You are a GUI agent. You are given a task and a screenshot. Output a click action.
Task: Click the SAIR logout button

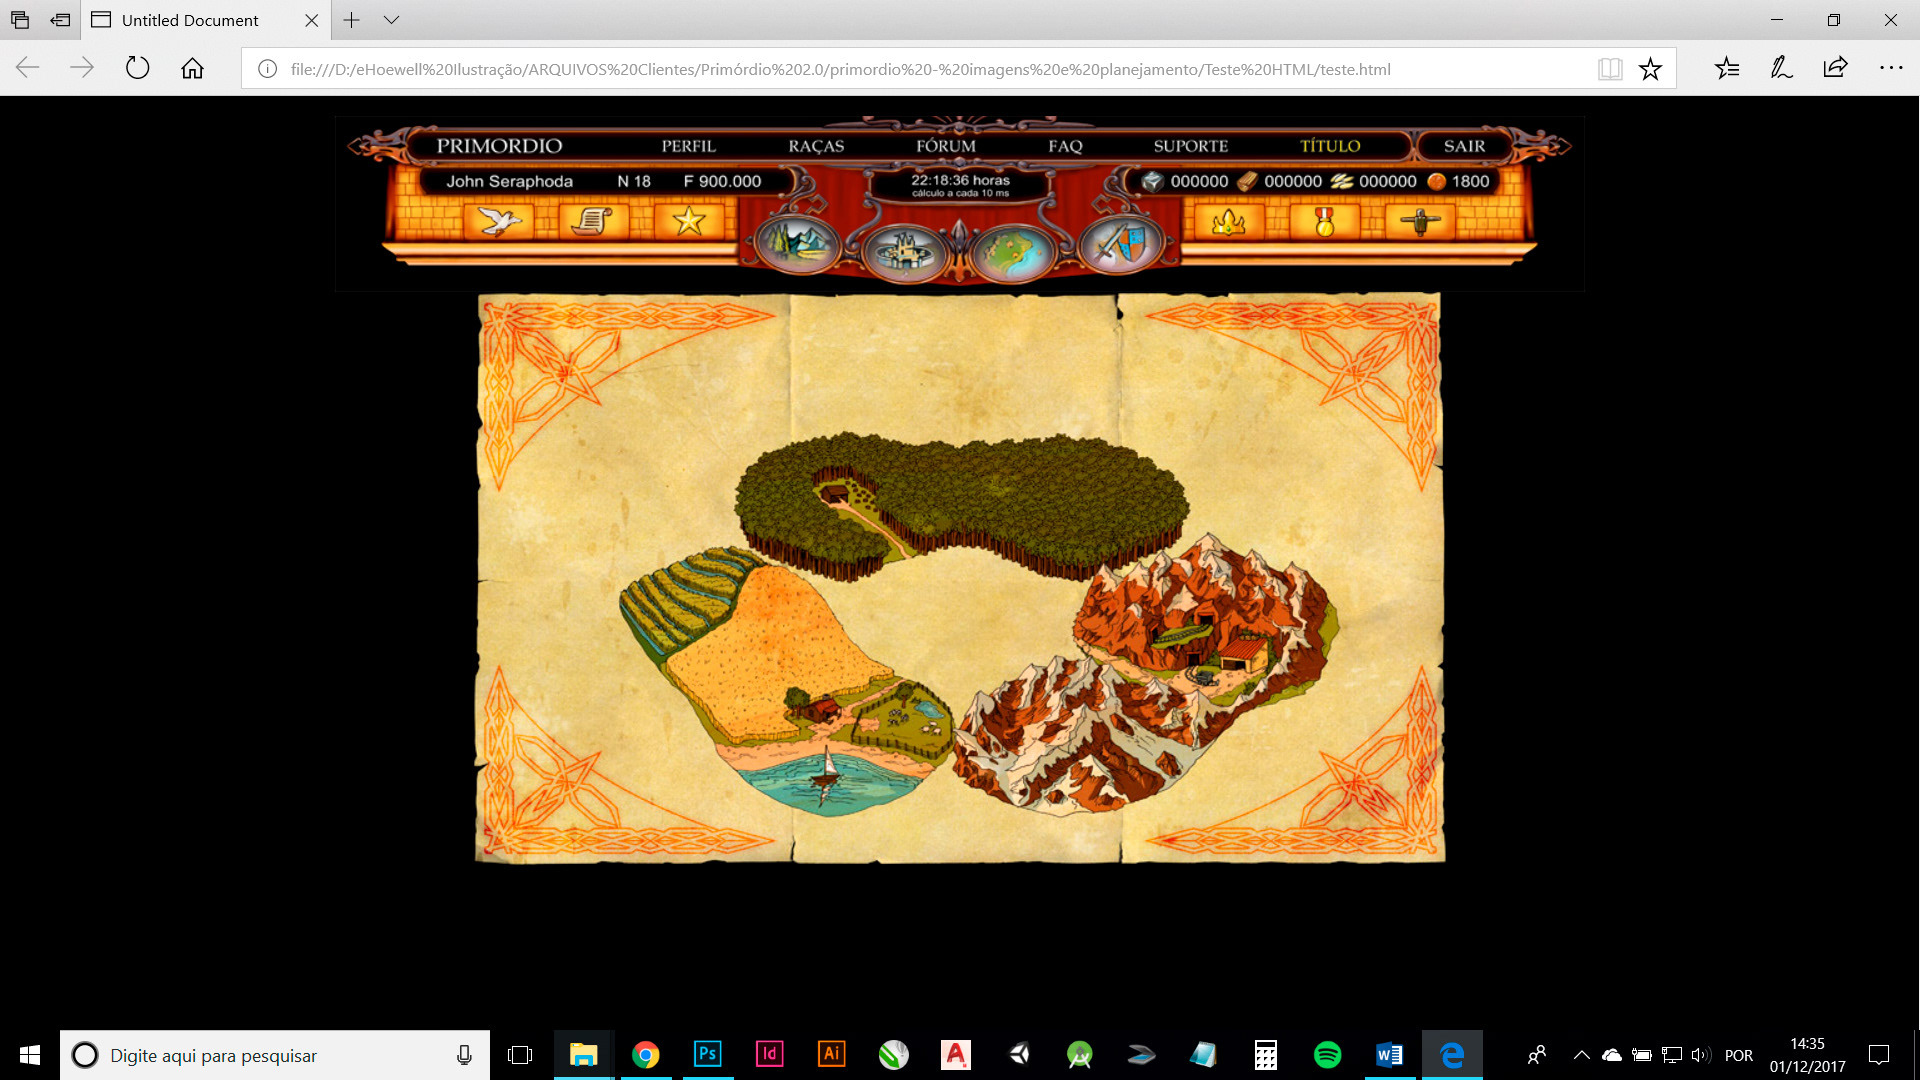(x=1464, y=146)
